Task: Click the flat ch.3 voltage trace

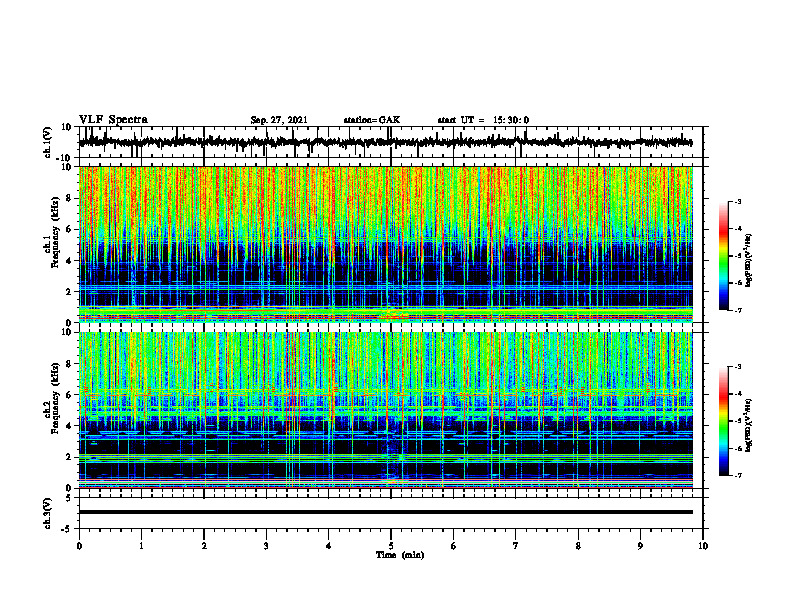Action: (x=385, y=512)
